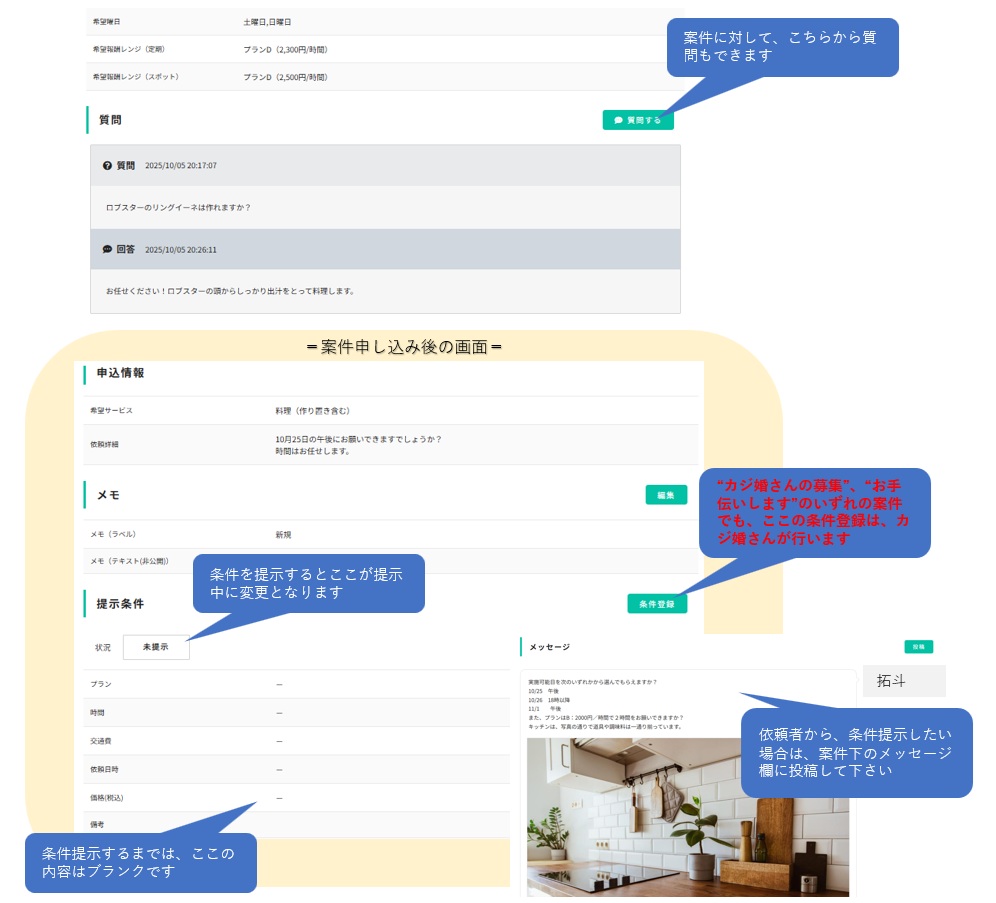Select the メッセージ panel heading
The height and width of the screenshot is (903, 996).
click(549, 648)
